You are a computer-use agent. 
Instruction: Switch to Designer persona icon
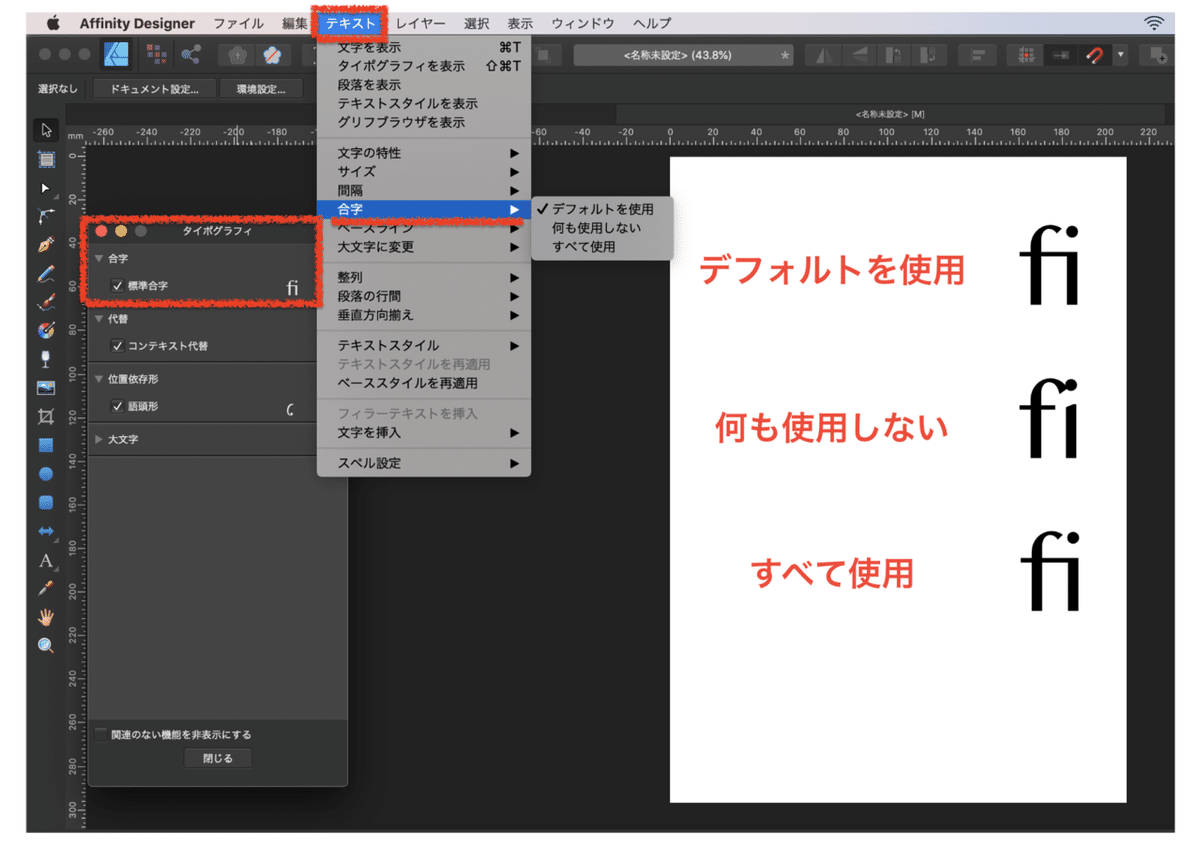[118, 55]
